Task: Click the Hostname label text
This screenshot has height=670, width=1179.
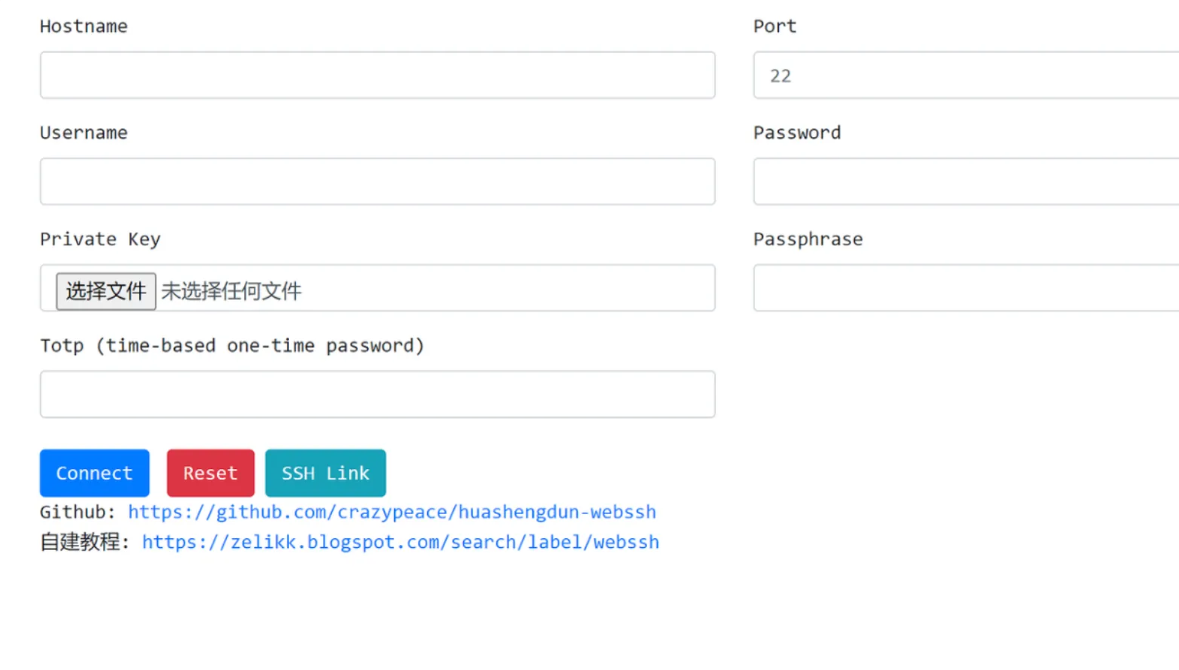Action: [x=84, y=26]
